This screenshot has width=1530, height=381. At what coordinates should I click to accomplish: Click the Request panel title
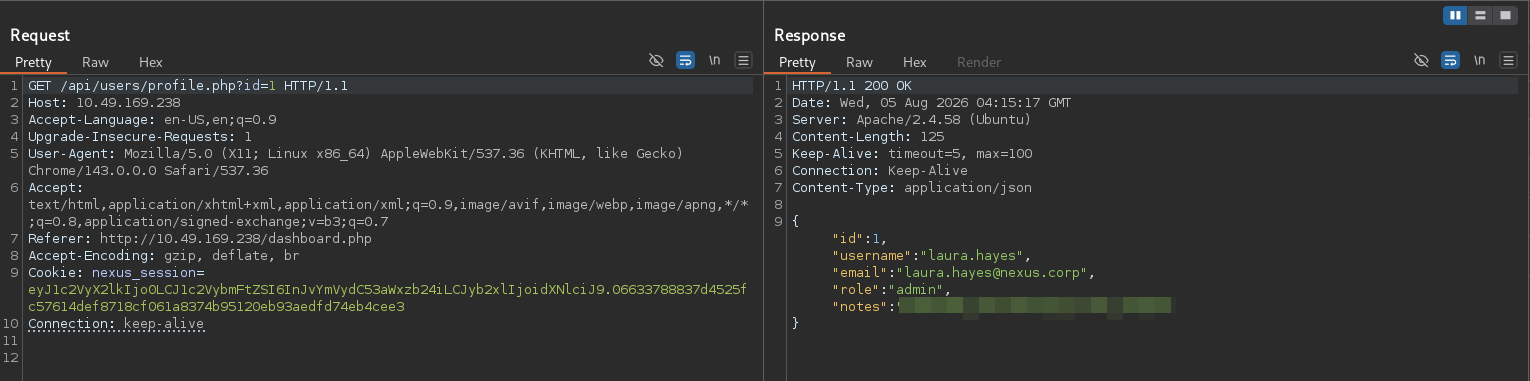(x=40, y=35)
